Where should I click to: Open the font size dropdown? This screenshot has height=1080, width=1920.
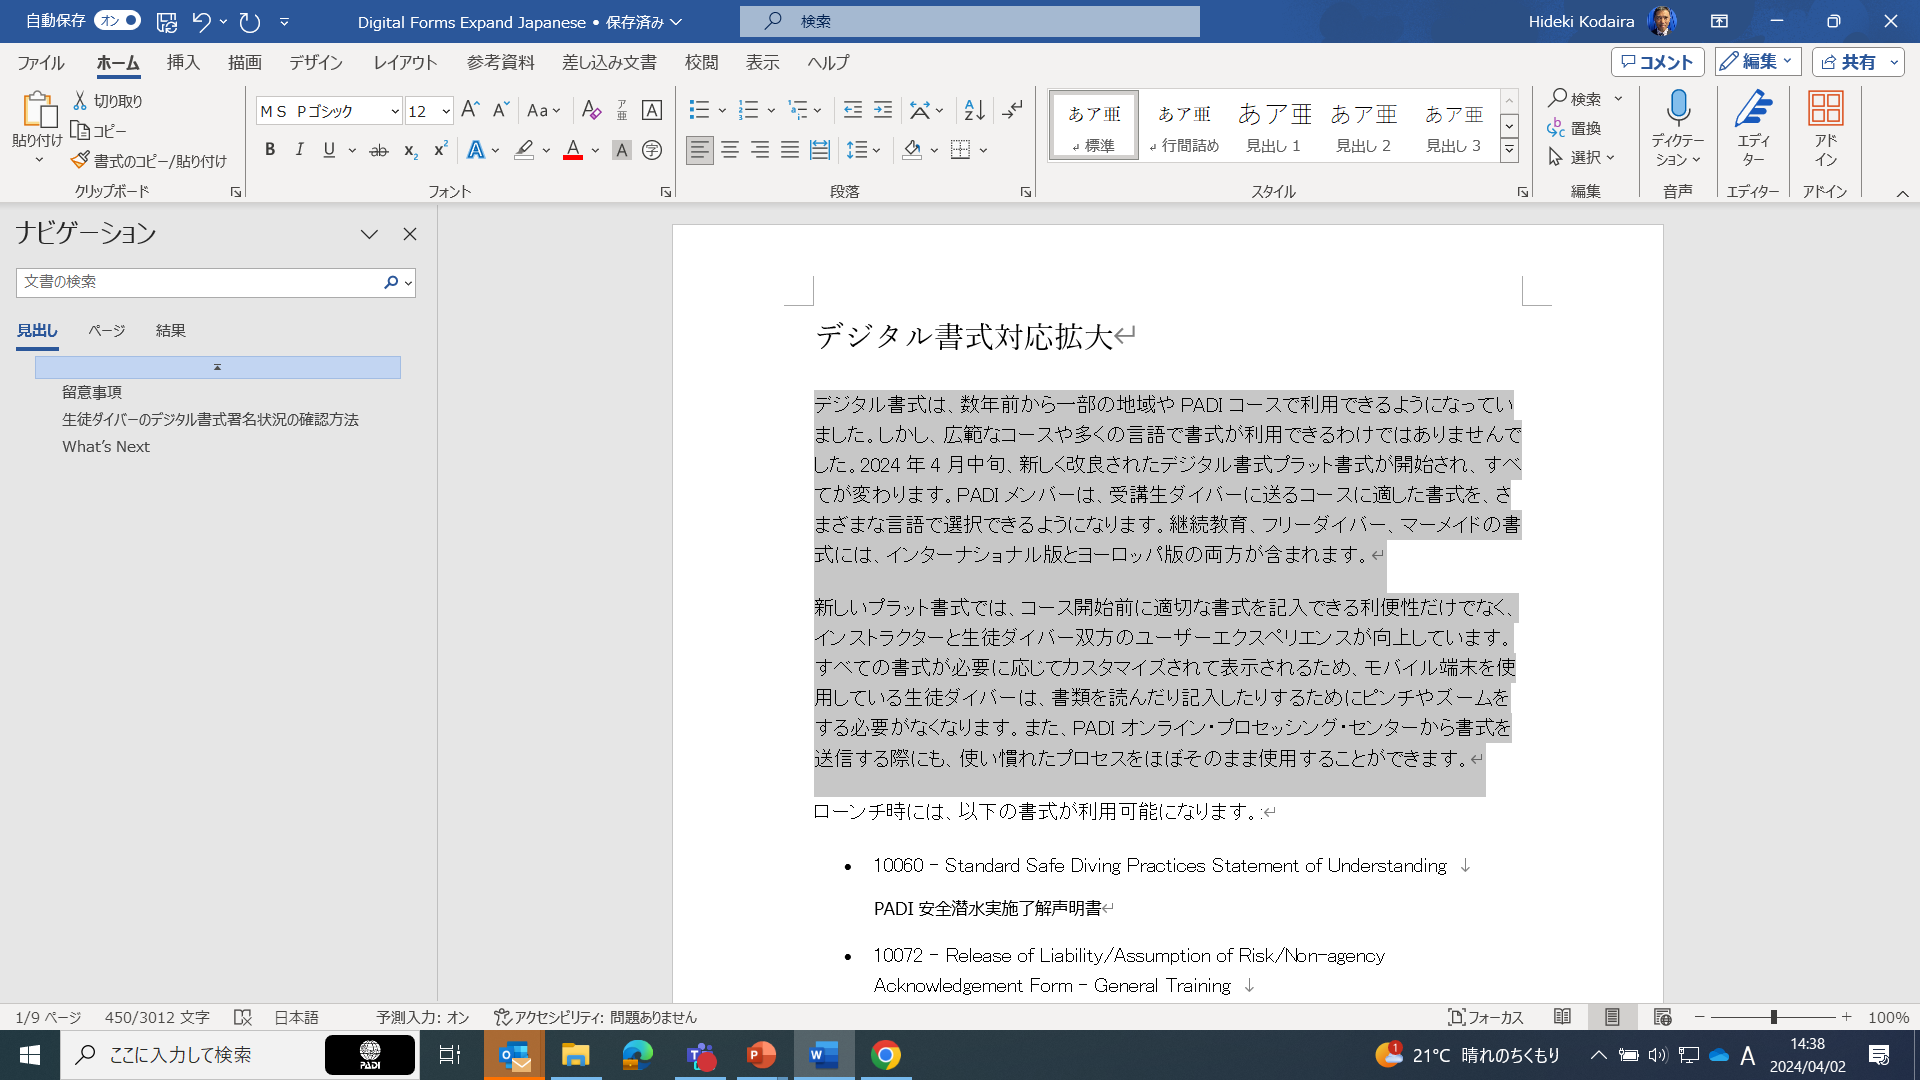[446, 111]
